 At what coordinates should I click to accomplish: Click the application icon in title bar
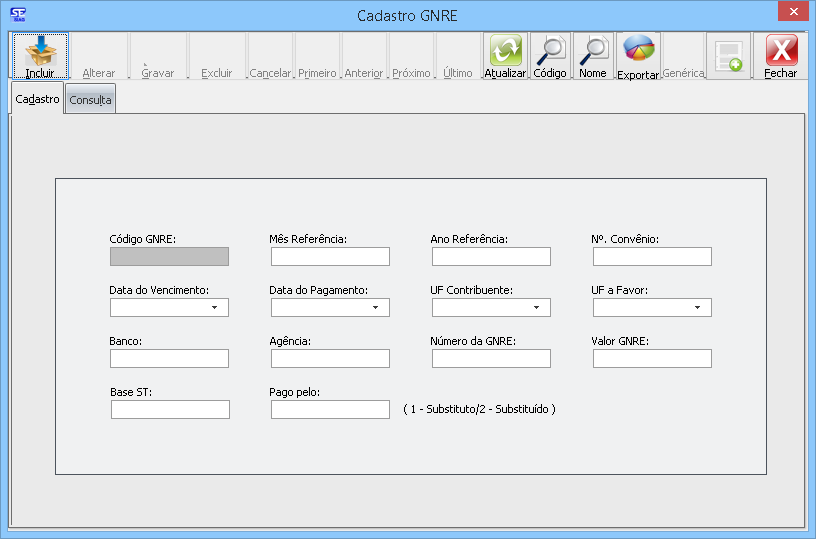click(x=17, y=14)
